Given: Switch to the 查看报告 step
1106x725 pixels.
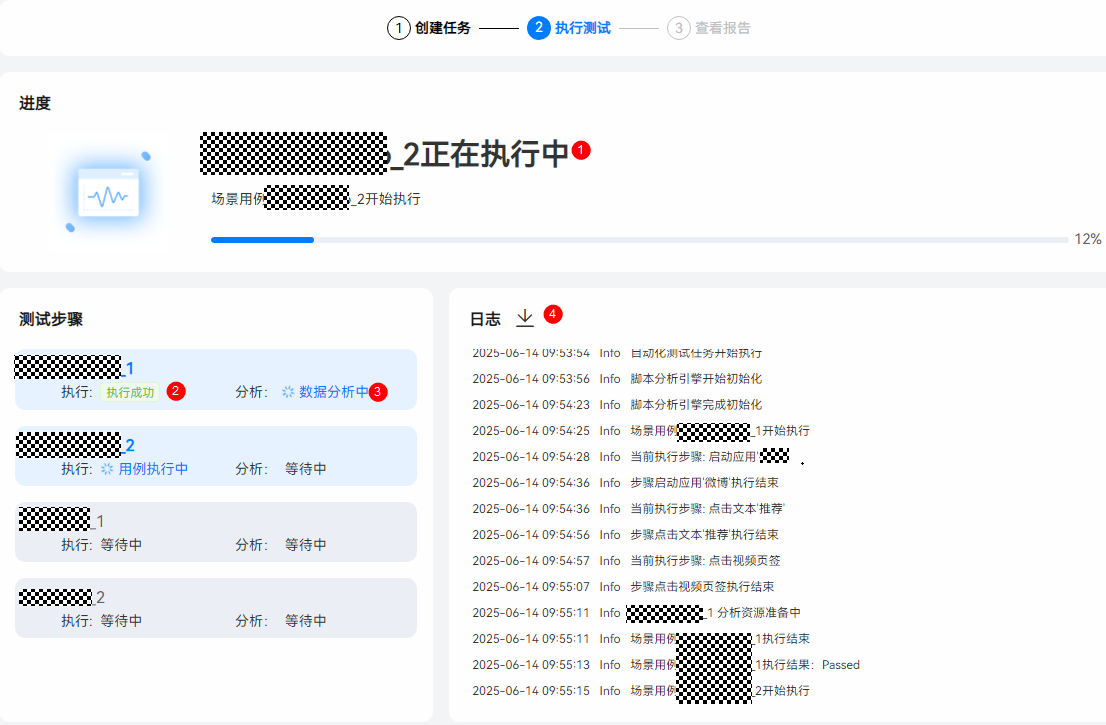Looking at the screenshot, I should (x=723, y=28).
